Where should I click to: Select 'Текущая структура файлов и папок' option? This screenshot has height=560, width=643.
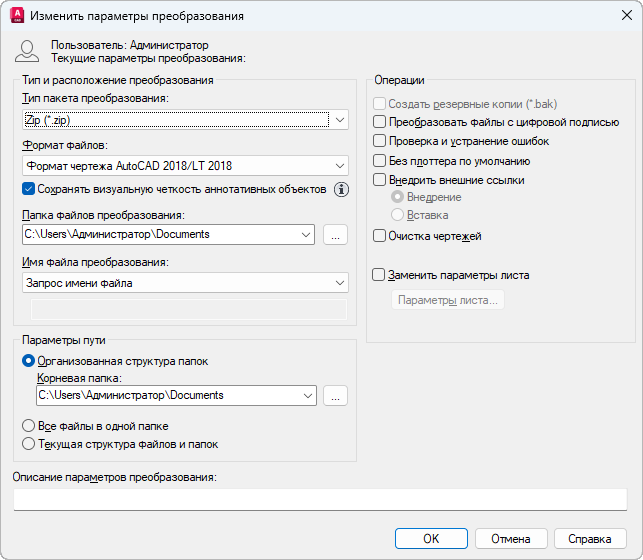tap(28, 444)
